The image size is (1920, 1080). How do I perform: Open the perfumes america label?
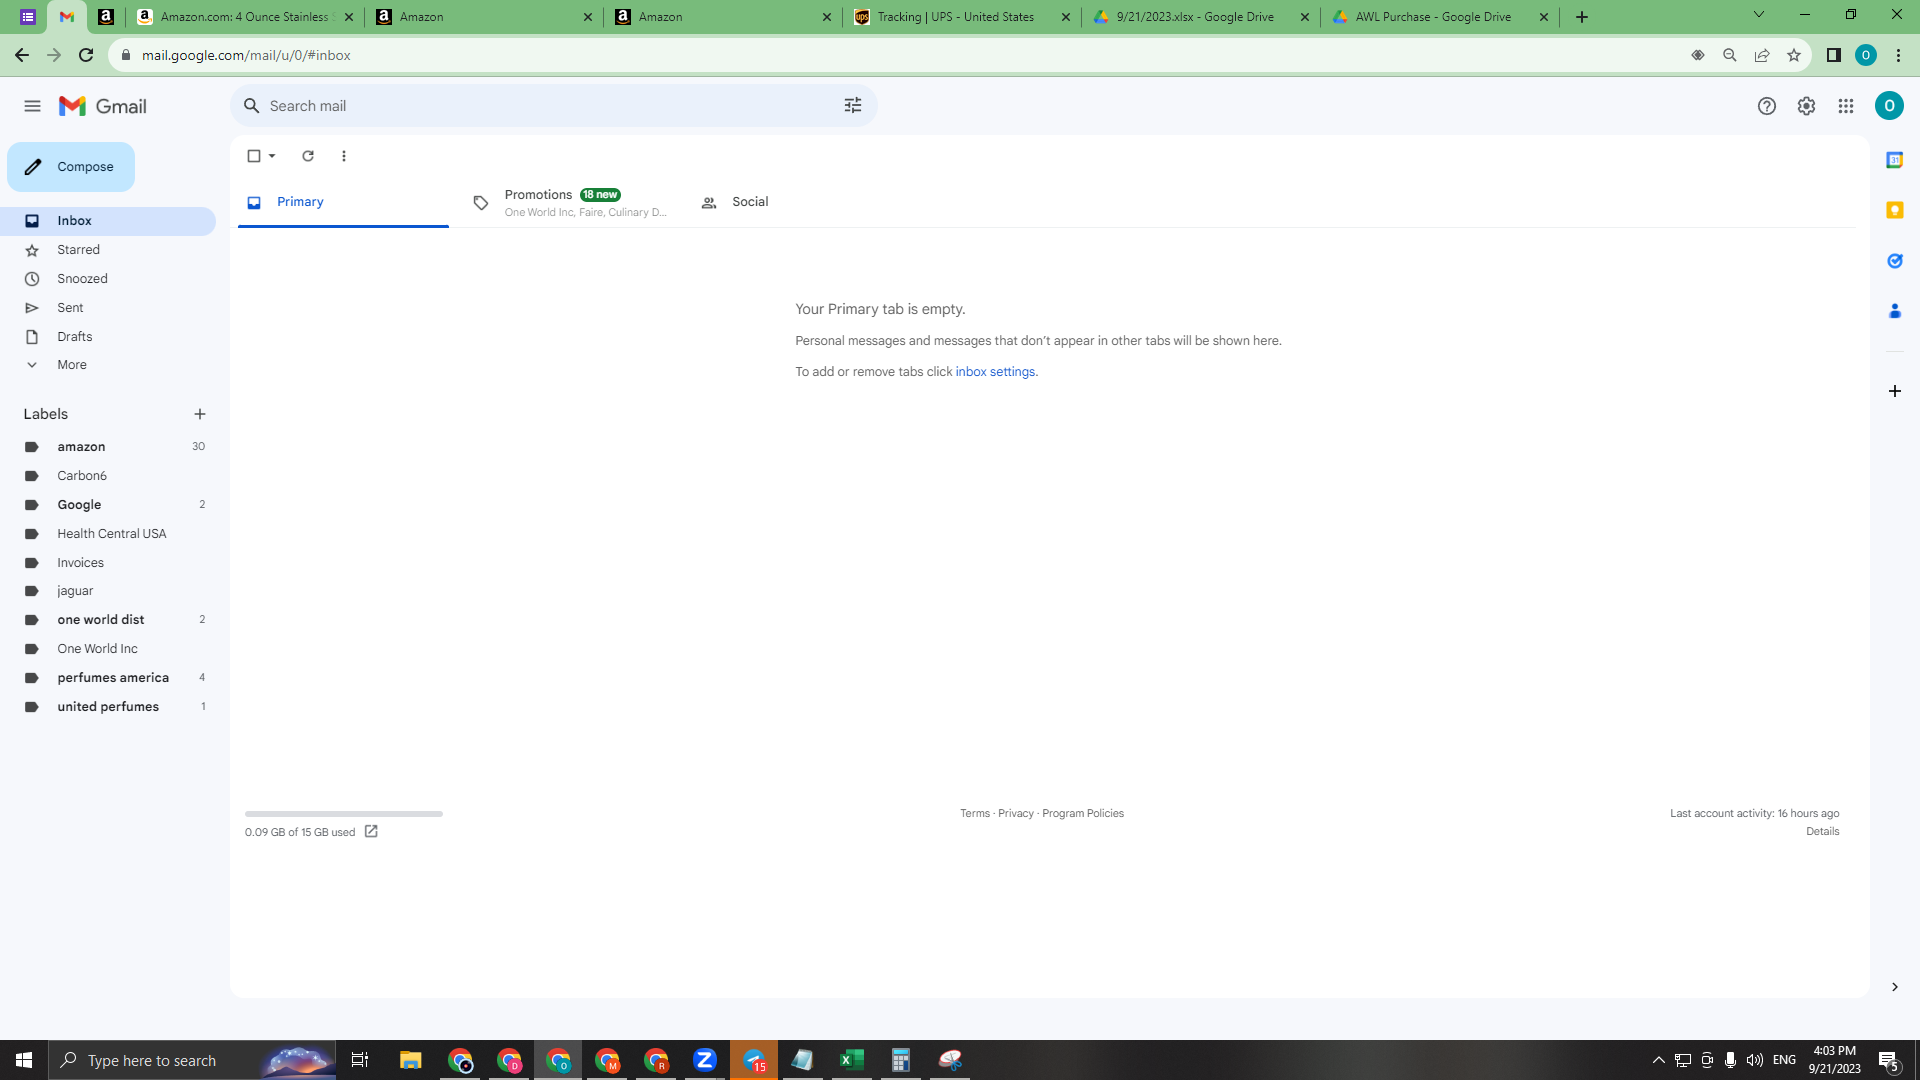[x=108, y=678]
